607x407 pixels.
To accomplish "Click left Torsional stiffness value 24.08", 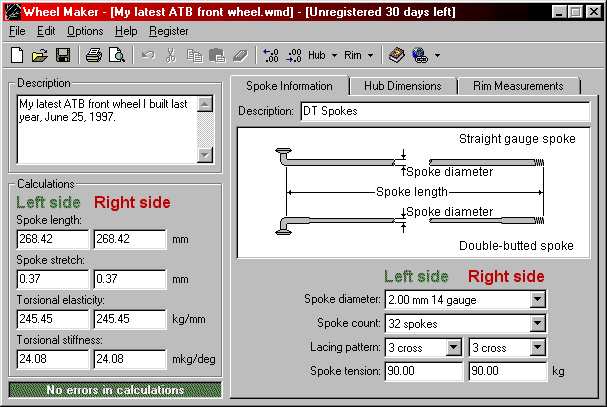I will [53, 359].
